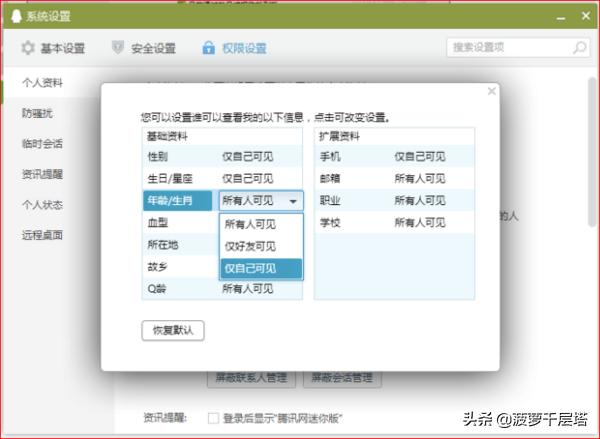Select the 故乡 row label
This screenshot has width=600, height=439.
158,267
